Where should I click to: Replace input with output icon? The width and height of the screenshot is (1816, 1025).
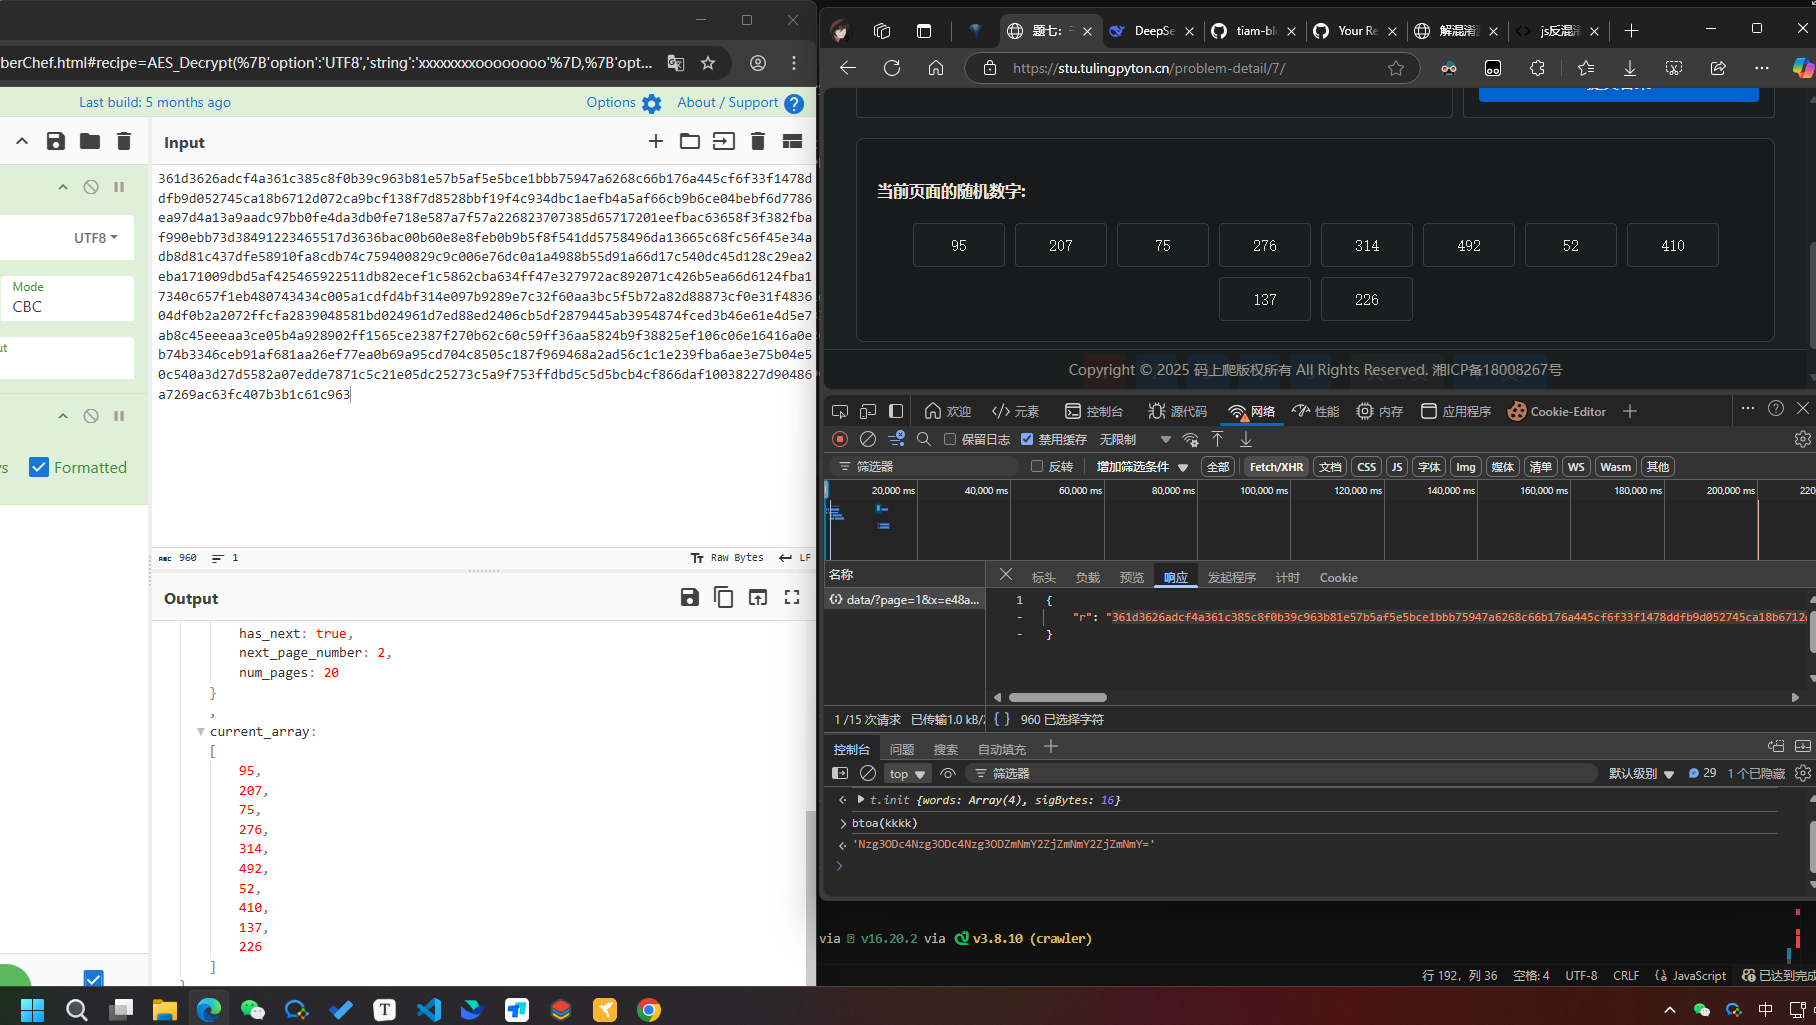758,597
